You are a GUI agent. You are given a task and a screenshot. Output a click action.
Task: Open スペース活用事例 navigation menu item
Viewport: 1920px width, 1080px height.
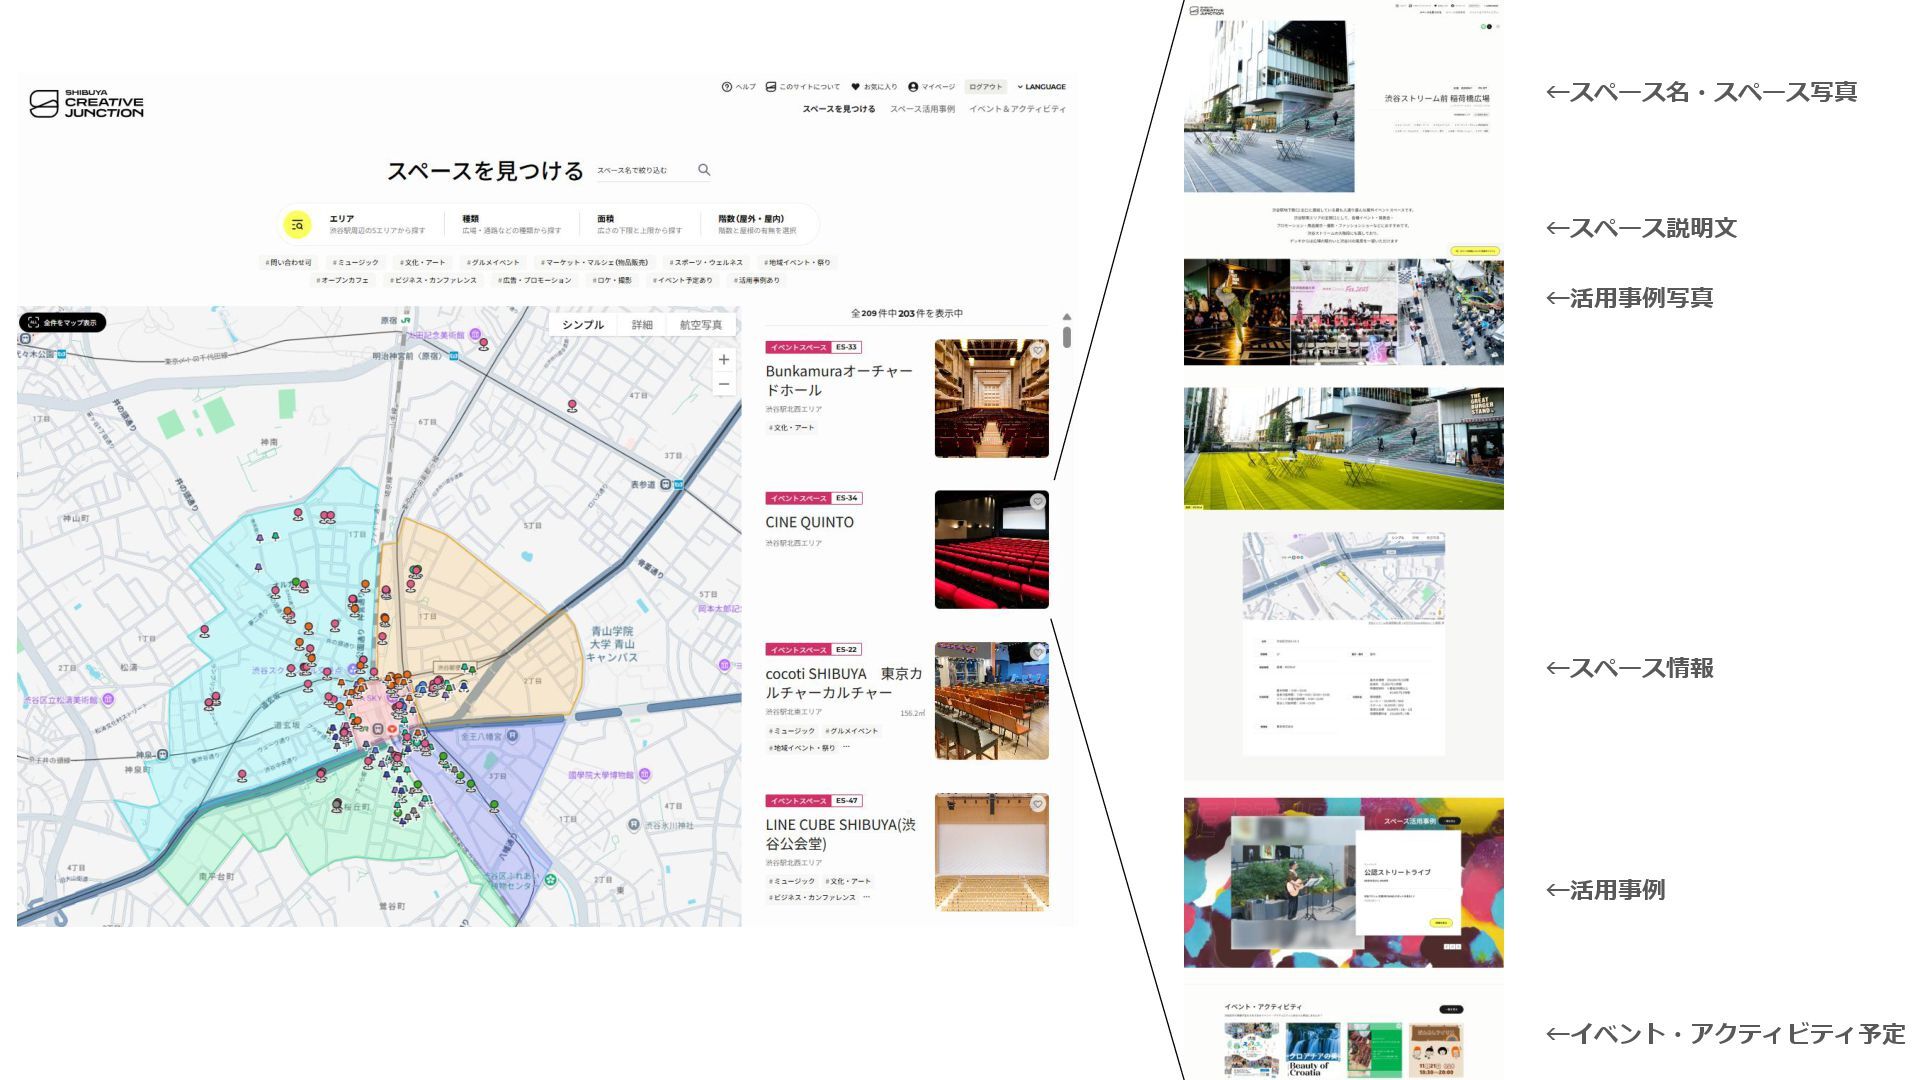pyautogui.click(x=922, y=109)
